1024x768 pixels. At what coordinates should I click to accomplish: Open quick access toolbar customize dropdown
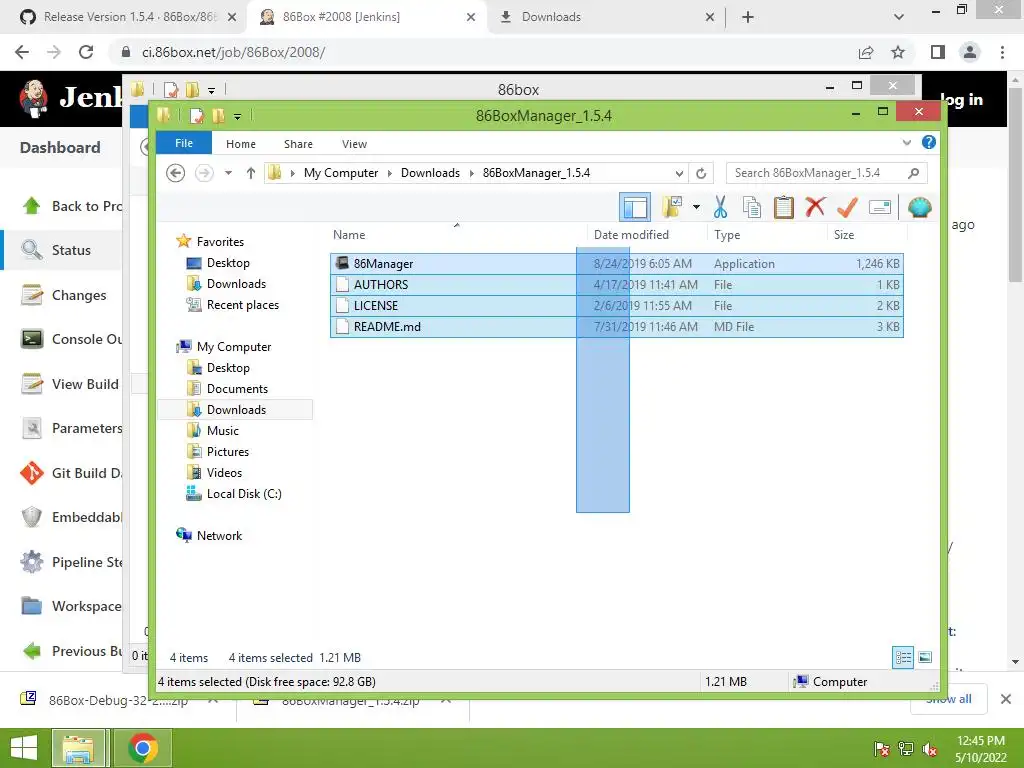coord(237,116)
